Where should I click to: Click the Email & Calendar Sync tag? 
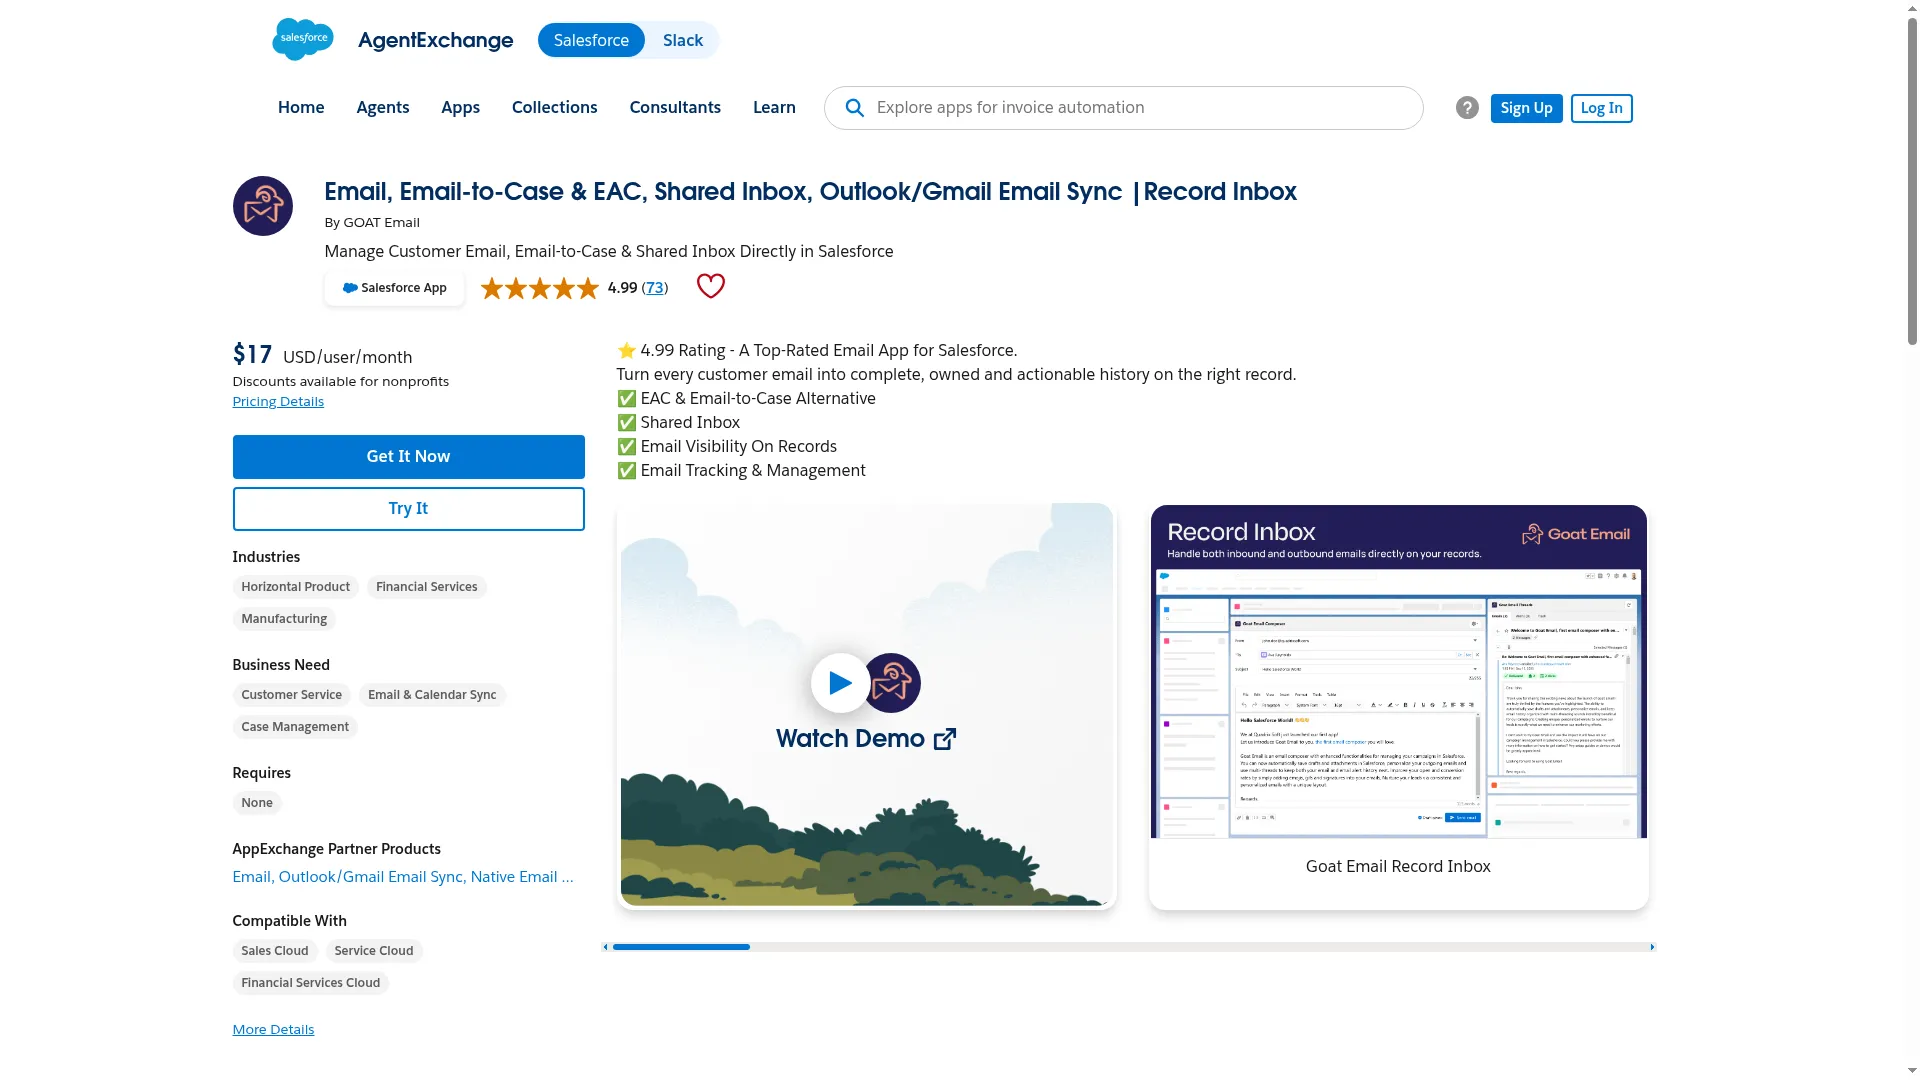tap(432, 695)
